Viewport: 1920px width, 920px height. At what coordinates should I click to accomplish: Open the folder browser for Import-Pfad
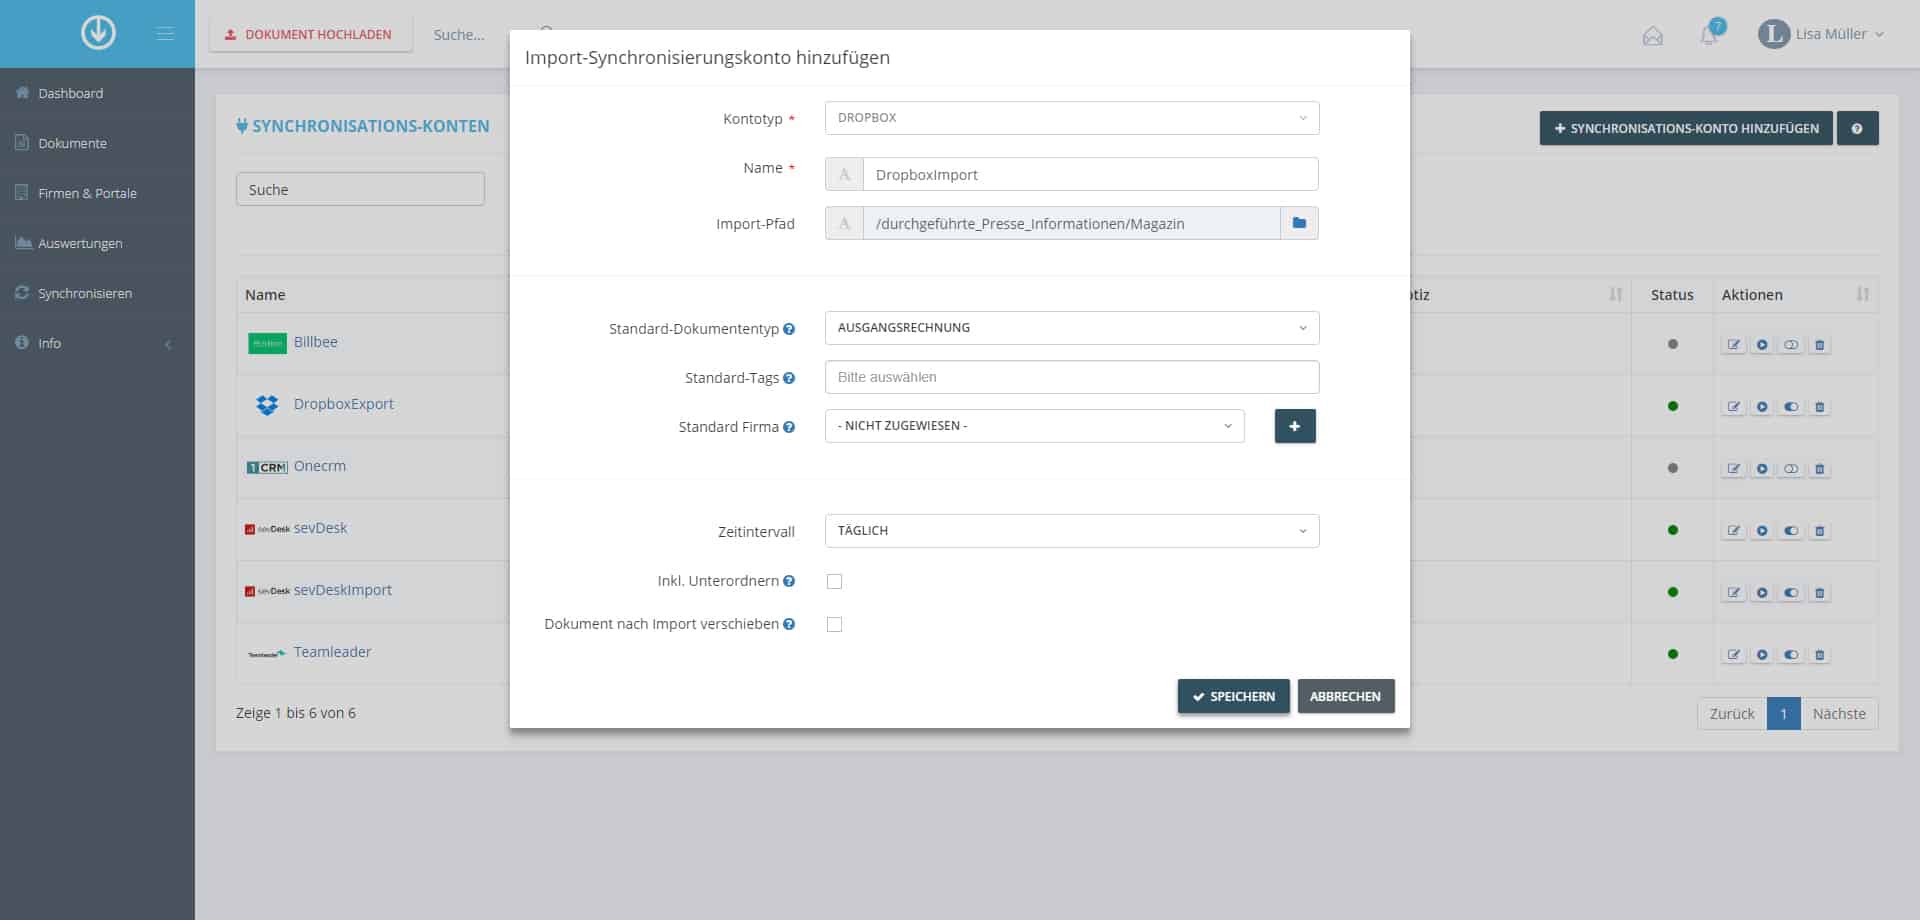click(1299, 223)
